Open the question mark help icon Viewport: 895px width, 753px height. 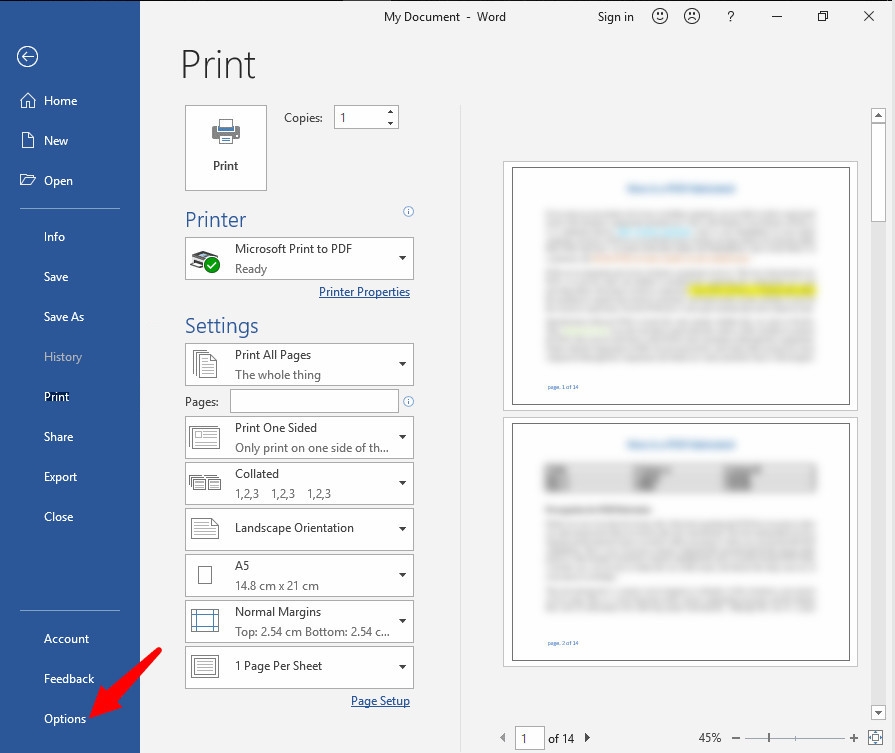pos(731,17)
